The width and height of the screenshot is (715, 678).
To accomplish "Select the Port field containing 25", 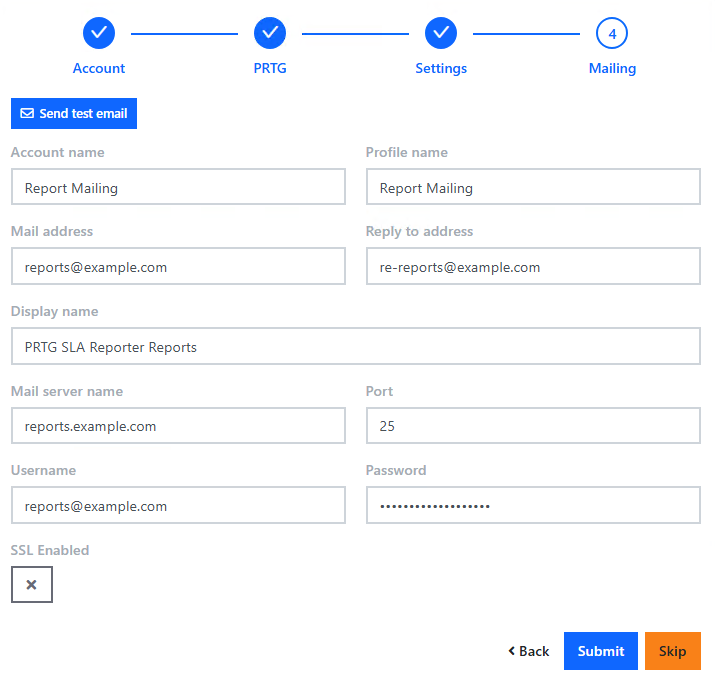I will 533,426.
